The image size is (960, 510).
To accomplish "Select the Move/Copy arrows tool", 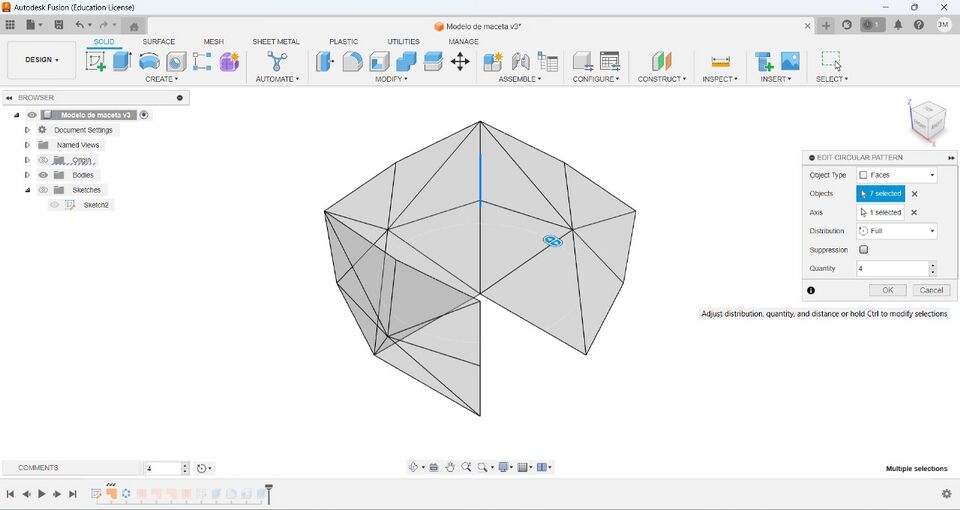I will point(460,61).
